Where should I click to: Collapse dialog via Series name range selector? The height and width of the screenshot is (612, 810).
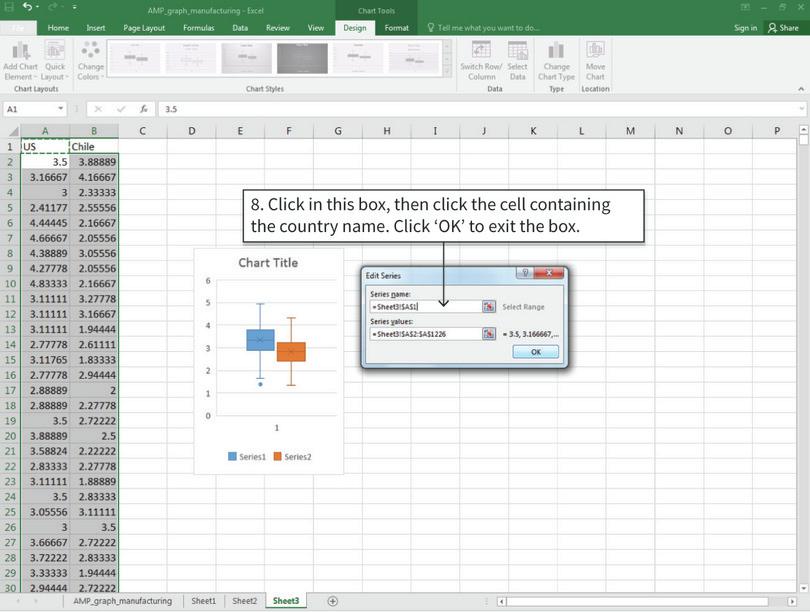pyautogui.click(x=489, y=307)
